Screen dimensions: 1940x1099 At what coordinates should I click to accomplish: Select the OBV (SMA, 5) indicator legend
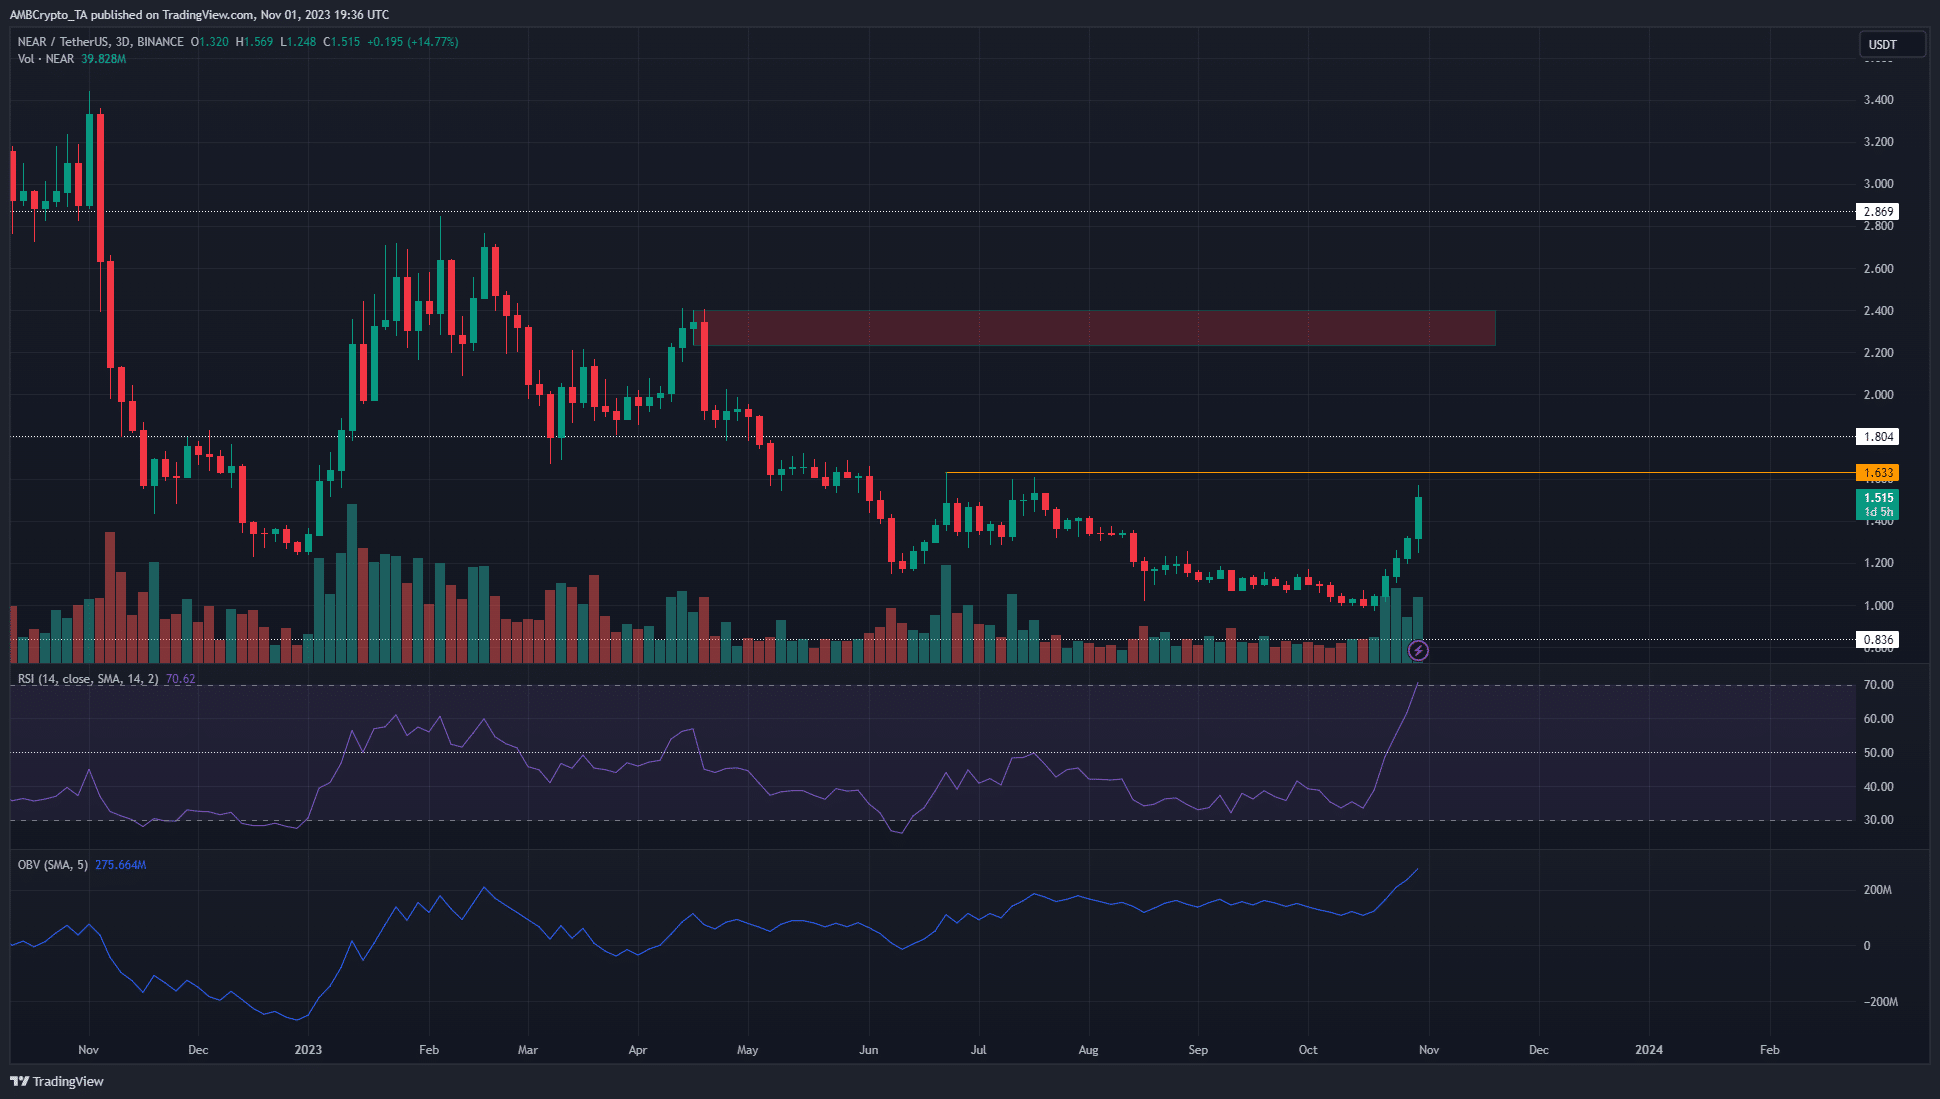point(53,865)
